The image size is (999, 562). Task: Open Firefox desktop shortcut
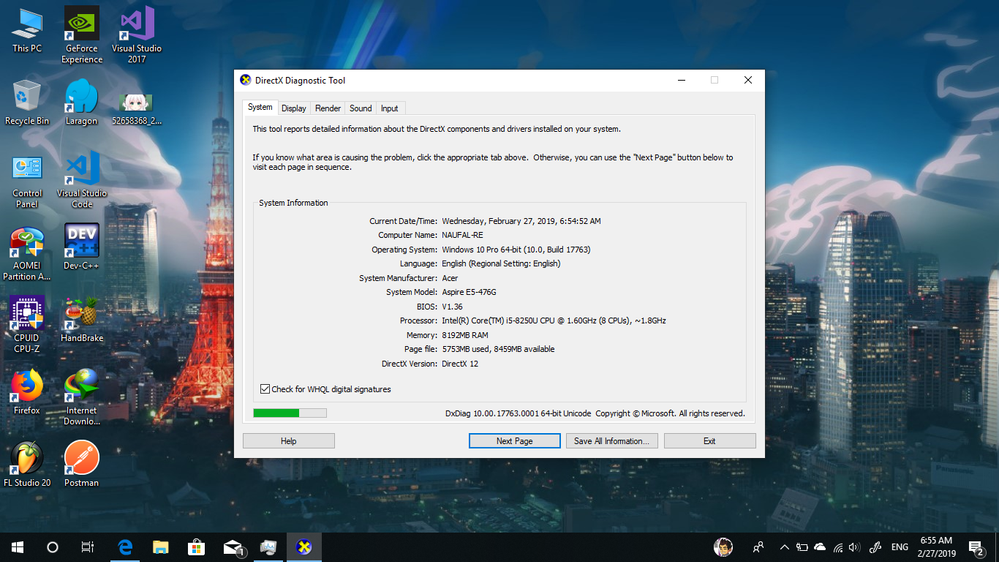pyautogui.click(x=27, y=392)
